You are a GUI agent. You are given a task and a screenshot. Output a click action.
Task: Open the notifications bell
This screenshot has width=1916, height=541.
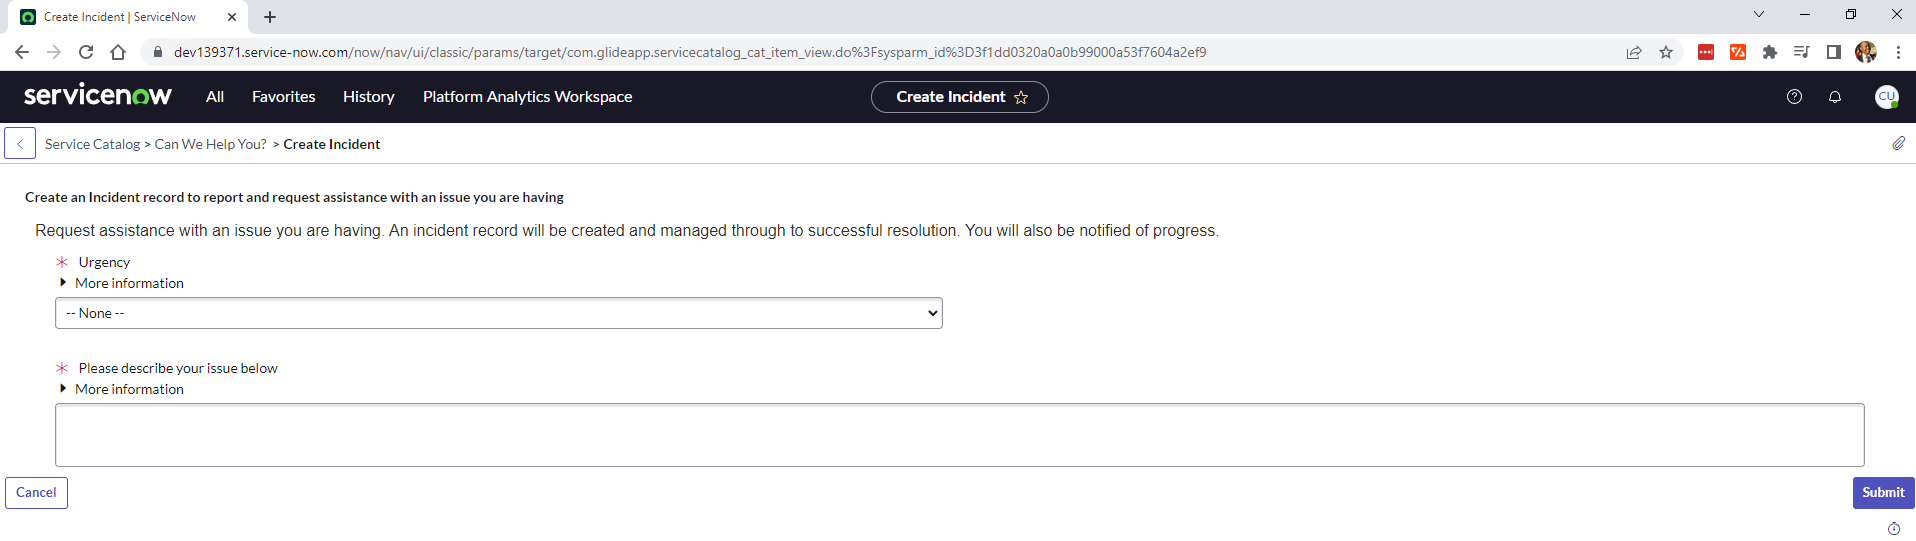click(x=1835, y=97)
